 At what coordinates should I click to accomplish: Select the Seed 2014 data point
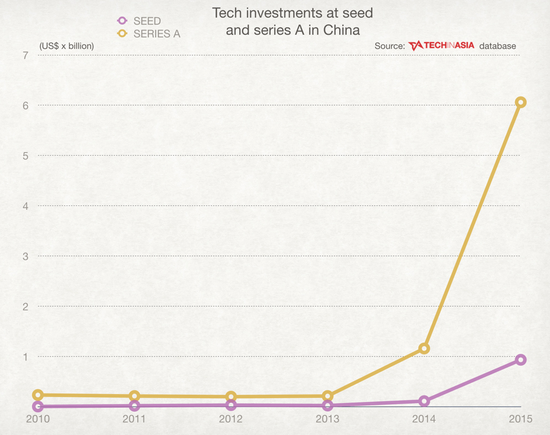point(424,401)
